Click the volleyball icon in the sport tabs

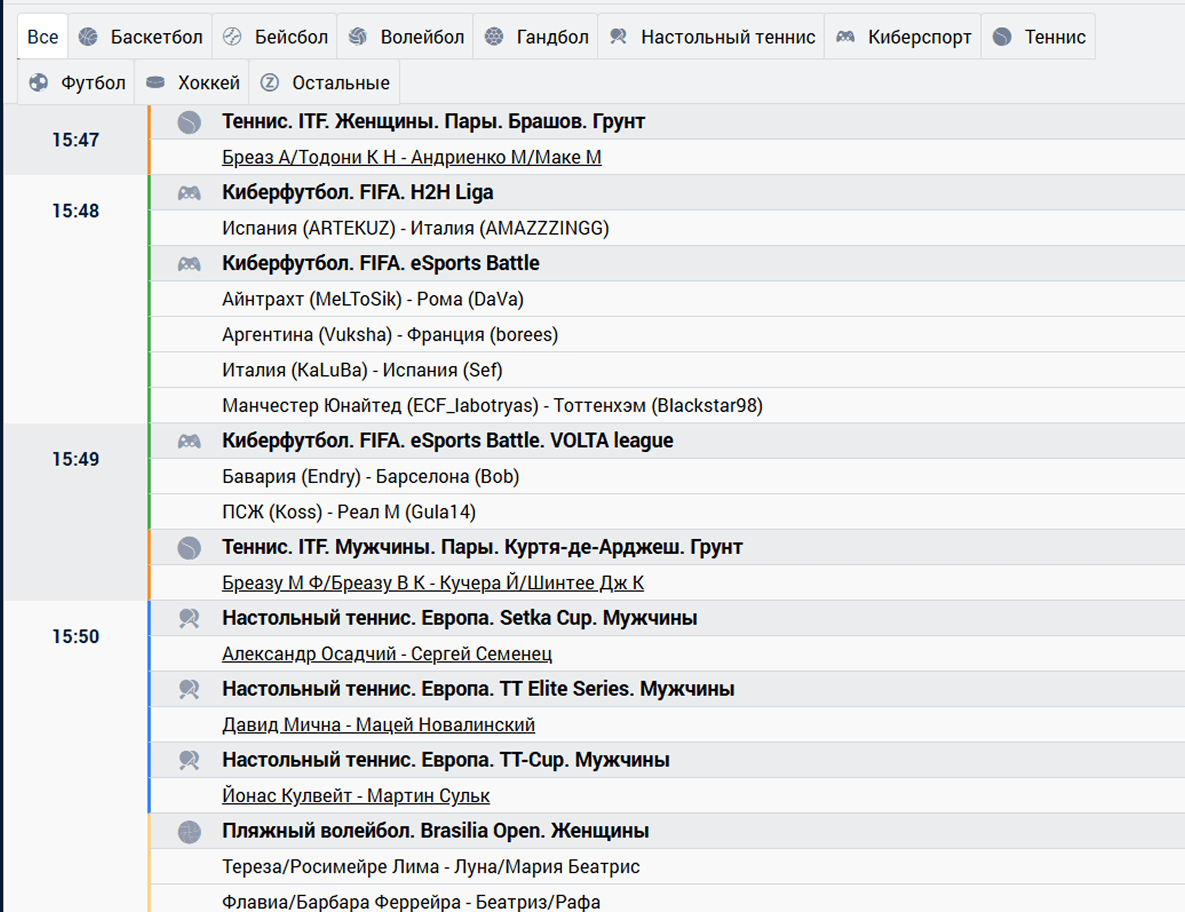tap(357, 37)
